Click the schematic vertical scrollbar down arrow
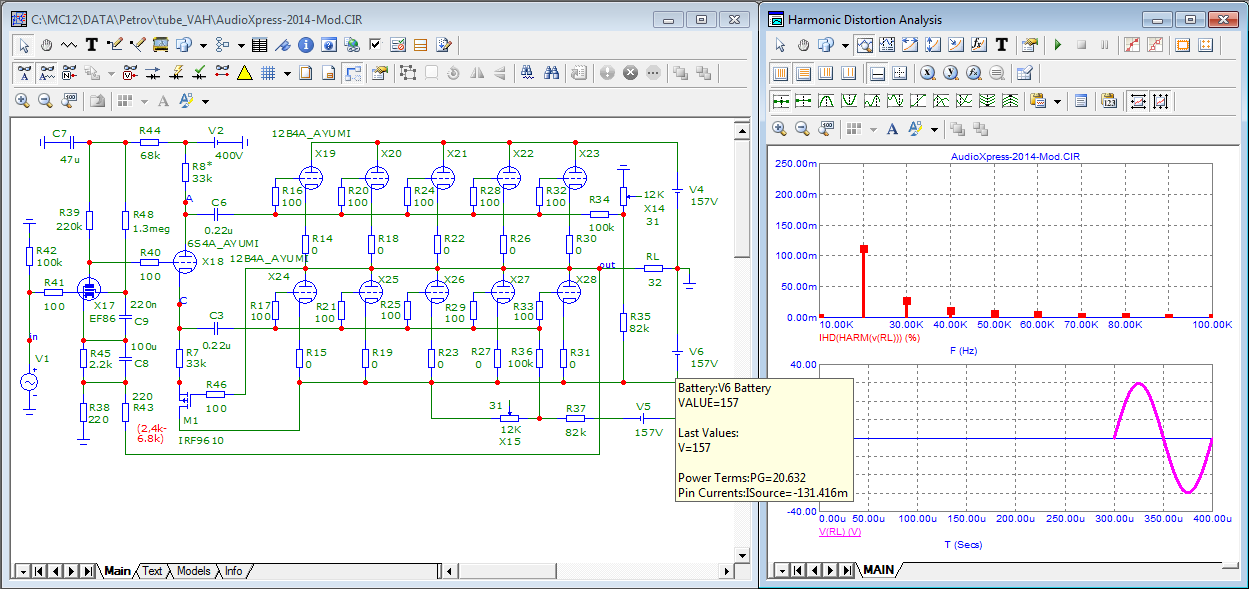Image resolution: width=1249 pixels, height=589 pixels. click(x=741, y=553)
